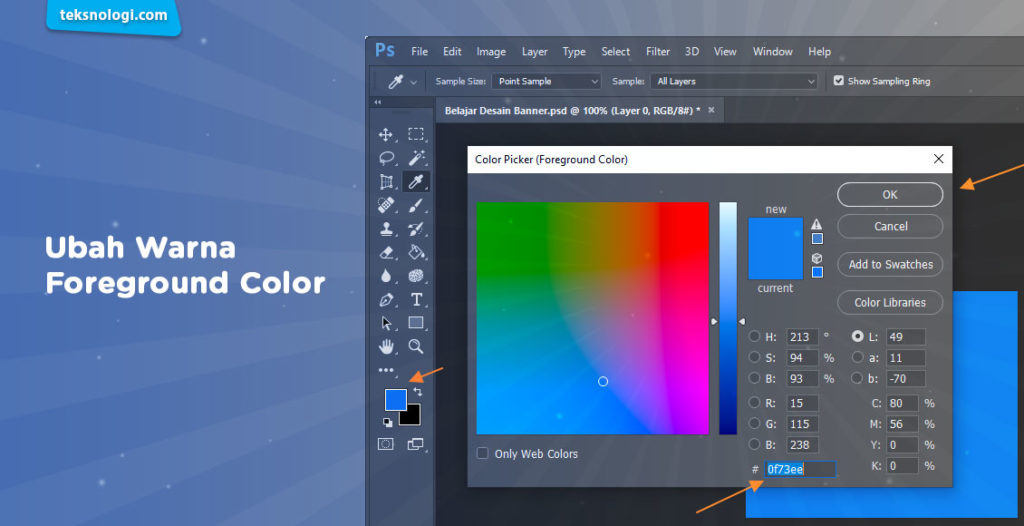The height and width of the screenshot is (526, 1024).
Task: Click the vertical lightness slider bar
Action: pos(728,318)
